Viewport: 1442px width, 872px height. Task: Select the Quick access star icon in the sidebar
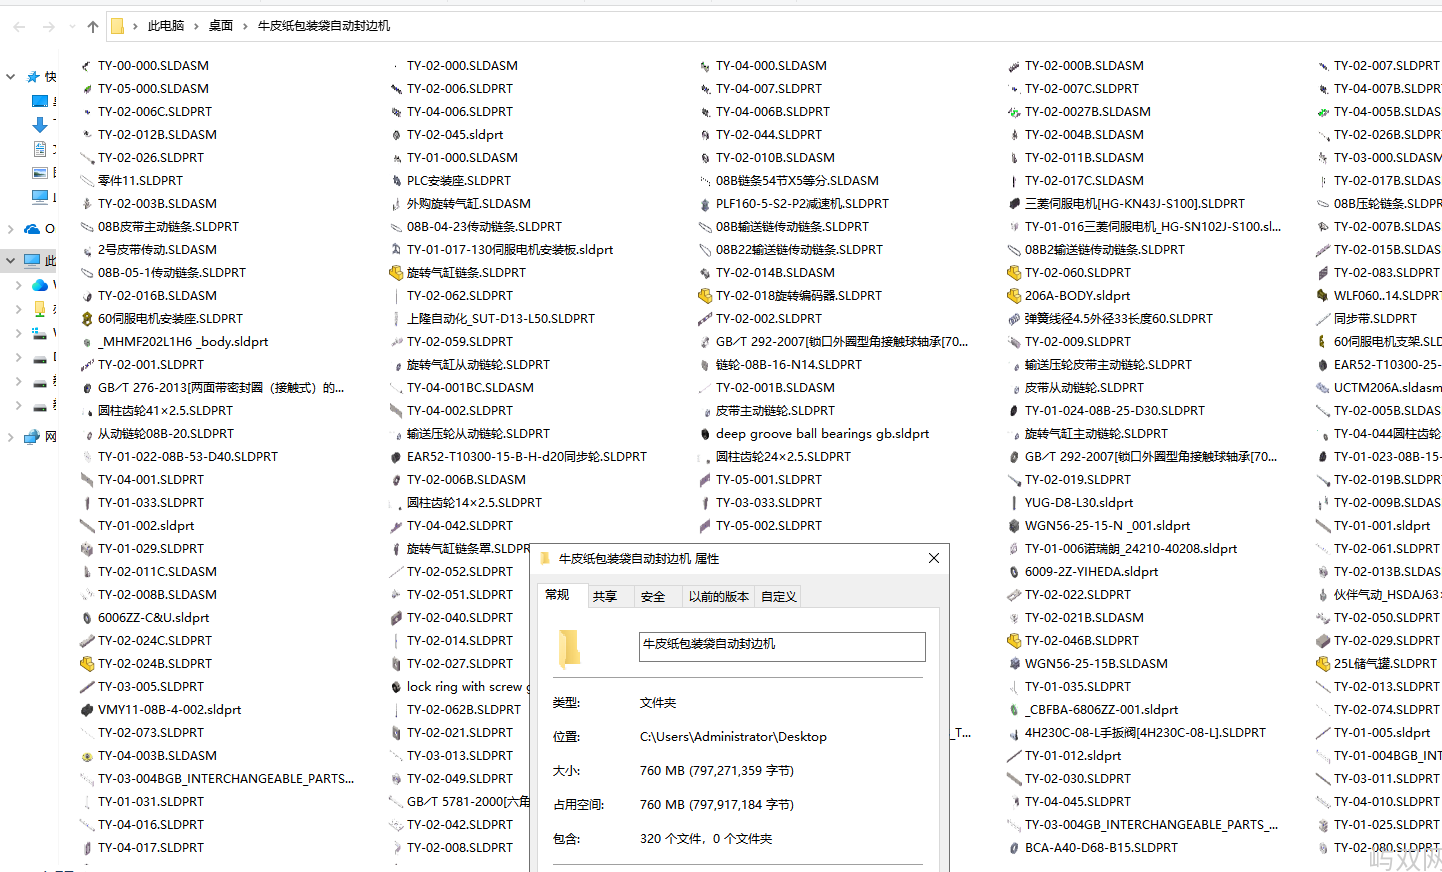click(x=33, y=77)
